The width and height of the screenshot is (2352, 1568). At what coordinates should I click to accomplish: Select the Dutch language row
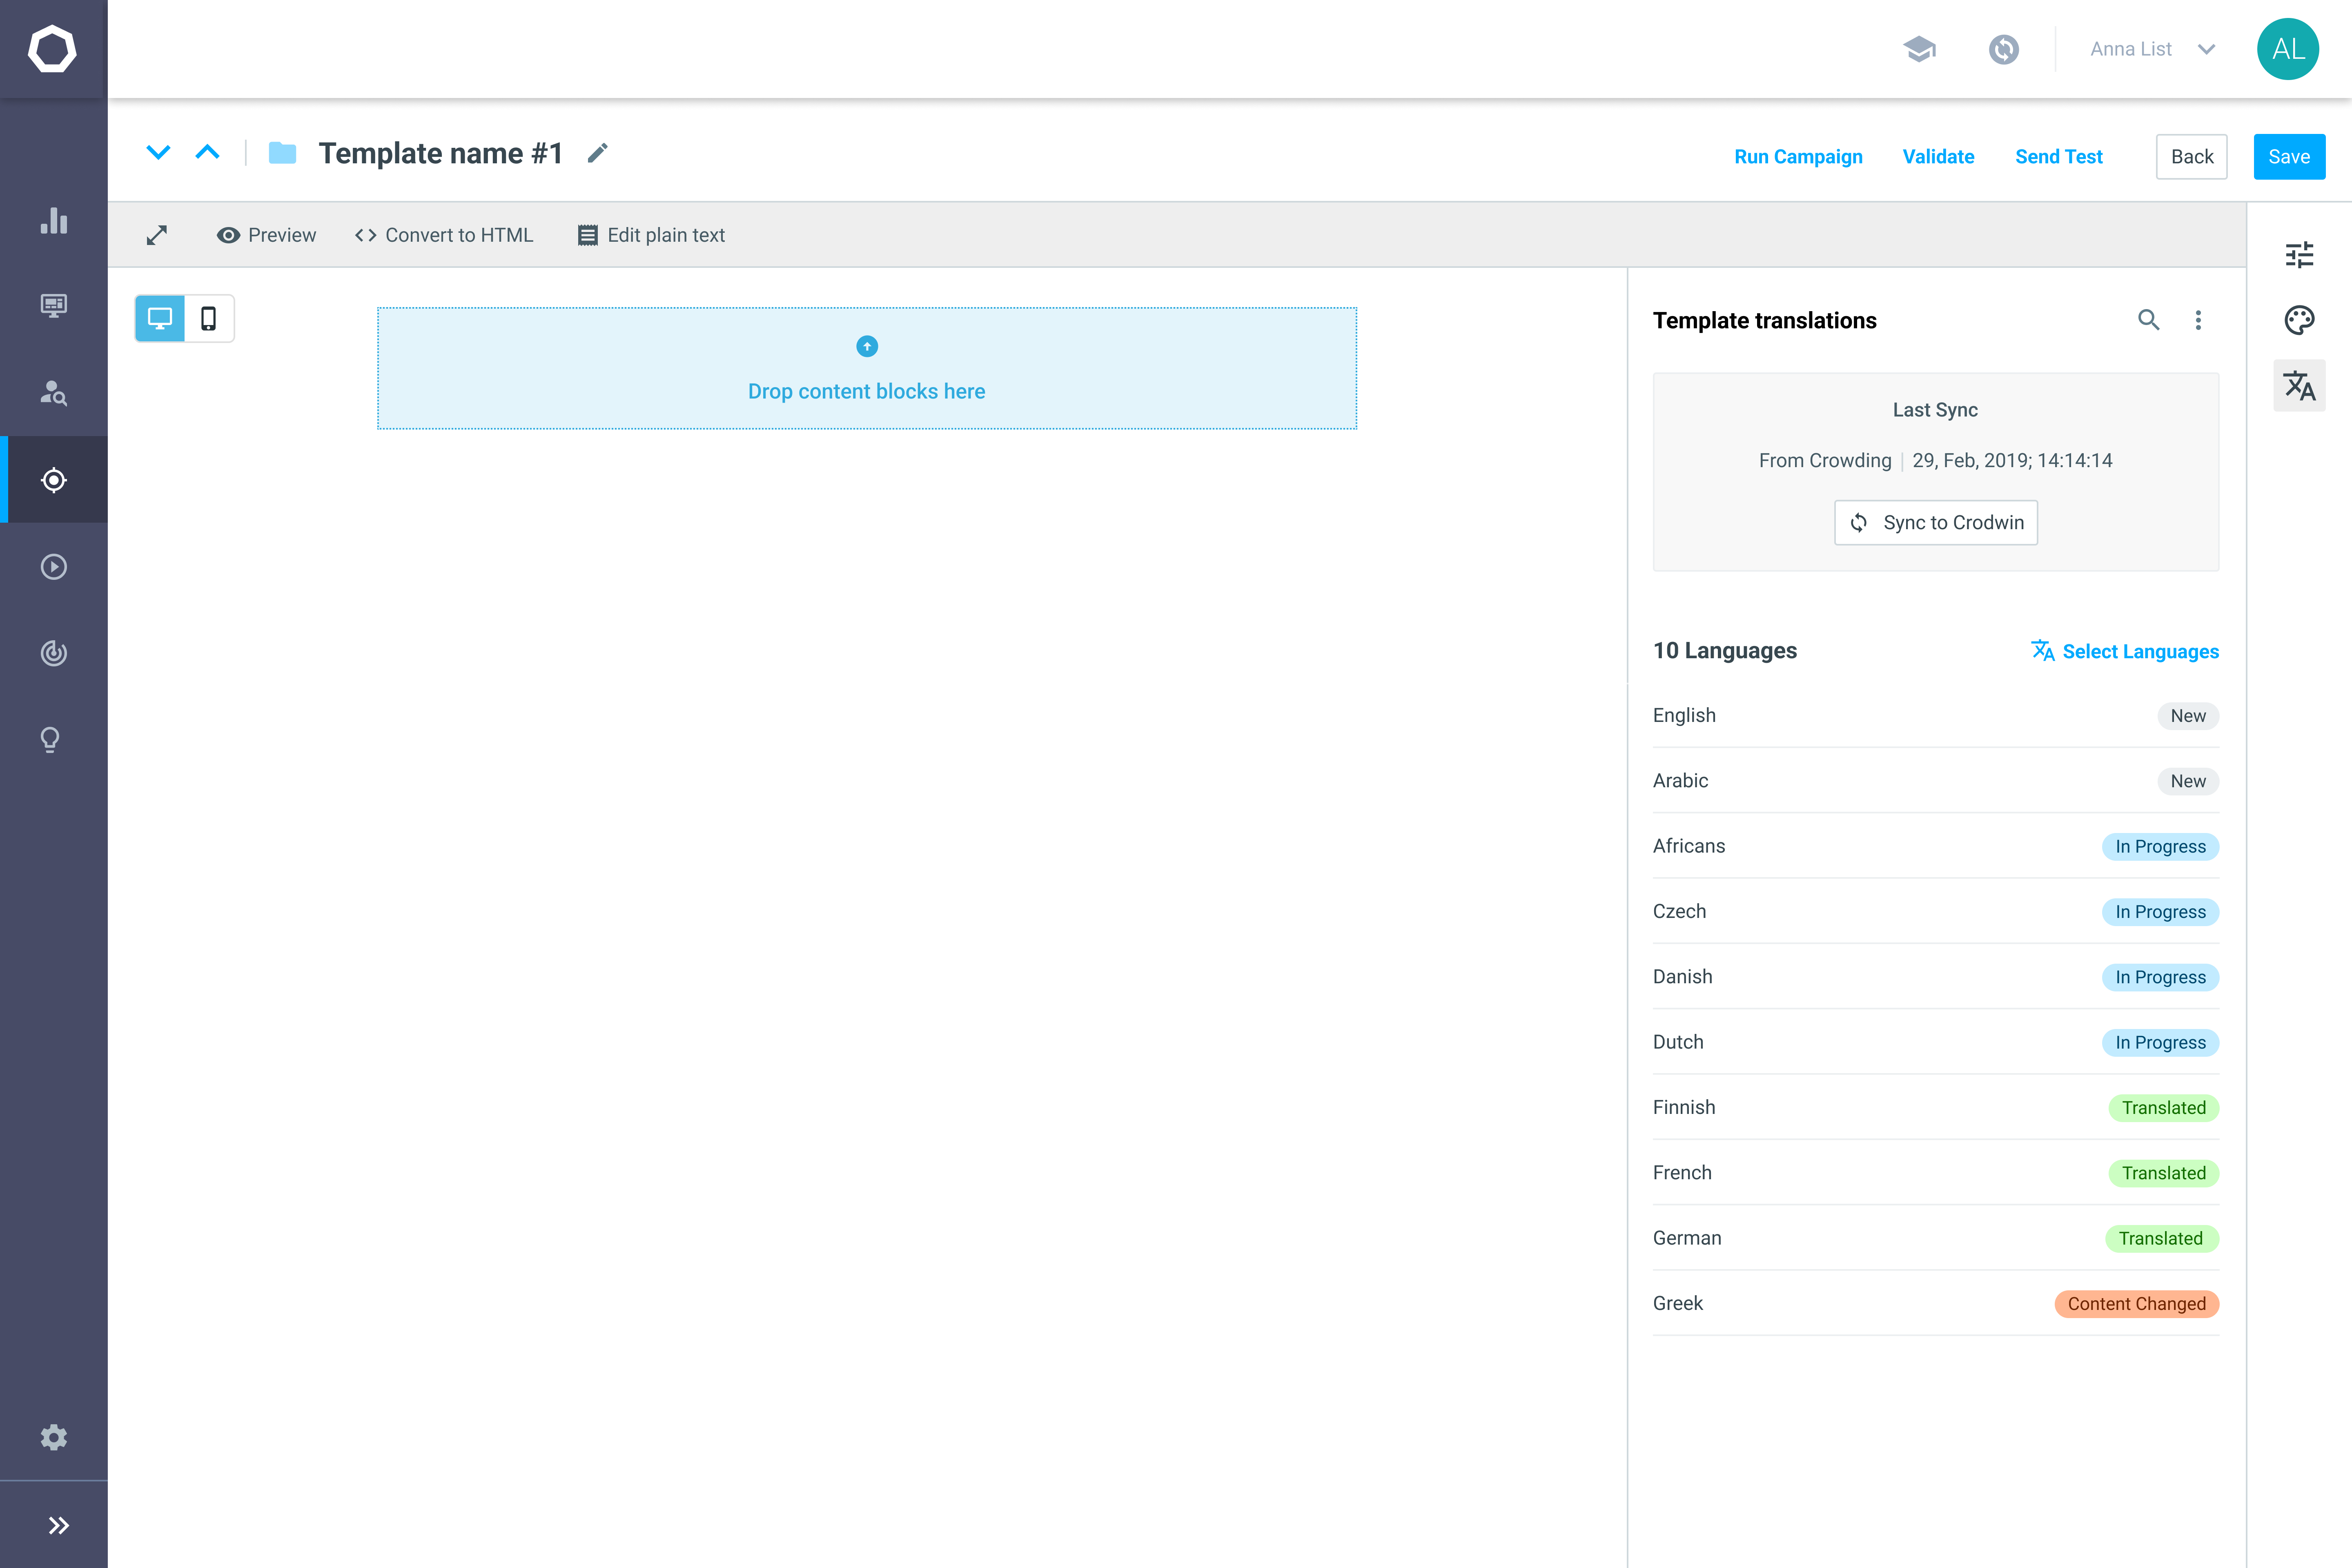1936,1043
